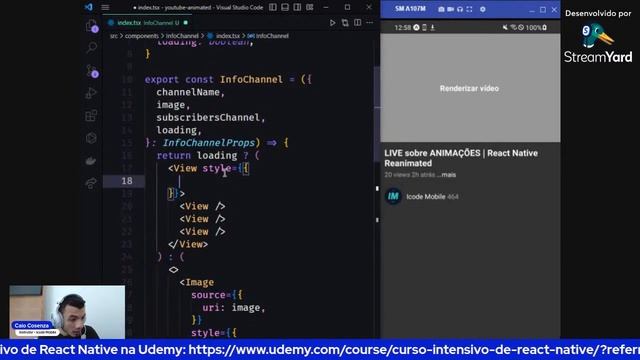This screenshot has width=640, height=360.
Task: Tap the phone mute status icon
Action: (x=505, y=27)
